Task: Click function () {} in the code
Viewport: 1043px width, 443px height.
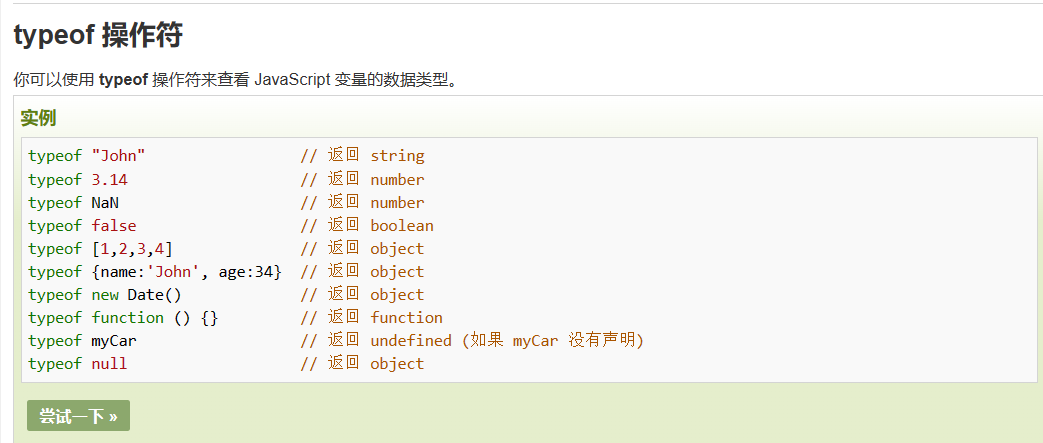Action: [154, 318]
